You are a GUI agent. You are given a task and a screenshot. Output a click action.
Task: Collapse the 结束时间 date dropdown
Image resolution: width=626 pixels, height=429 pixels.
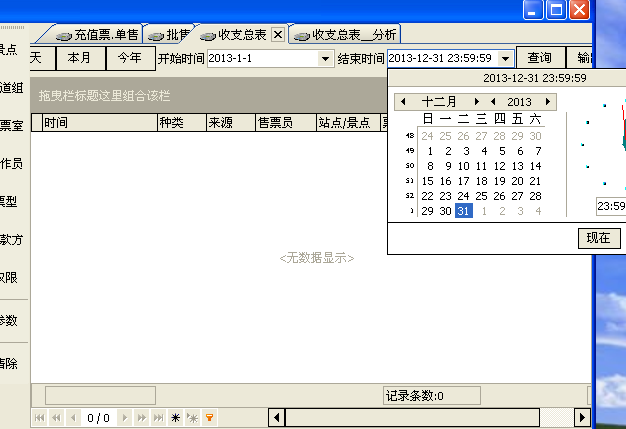click(x=505, y=59)
